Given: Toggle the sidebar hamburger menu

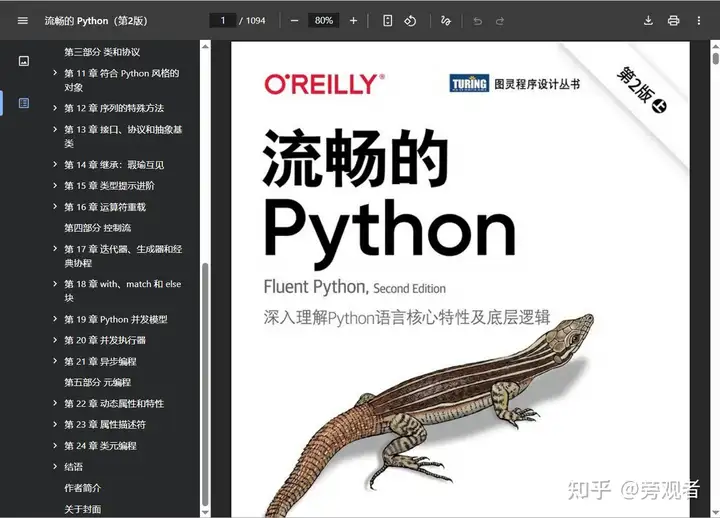Looking at the screenshot, I should pos(22,20).
